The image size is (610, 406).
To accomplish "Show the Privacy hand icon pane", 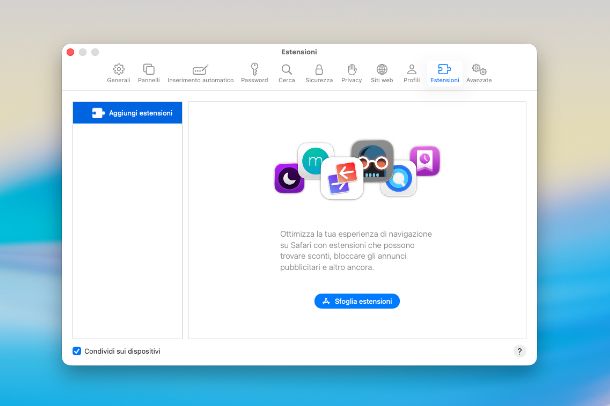I will tap(351, 72).
